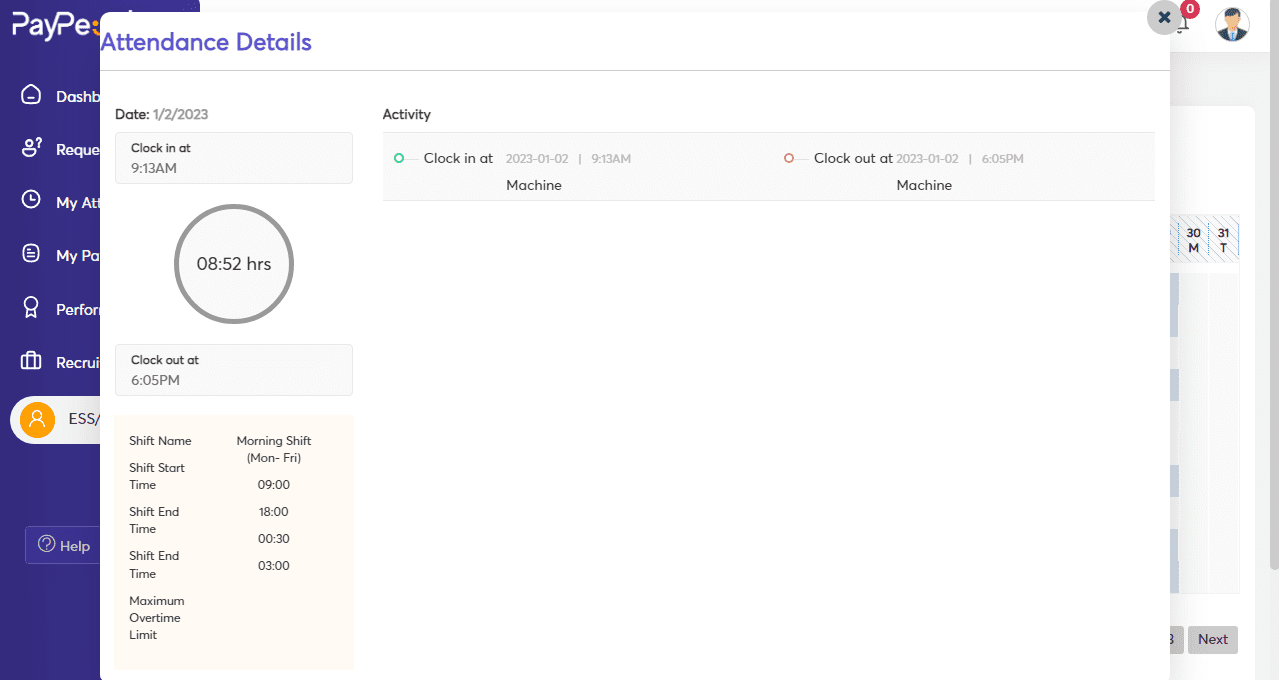Open the Dashboard sidebar icon
The width and height of the screenshot is (1279, 680).
pyautogui.click(x=31, y=95)
